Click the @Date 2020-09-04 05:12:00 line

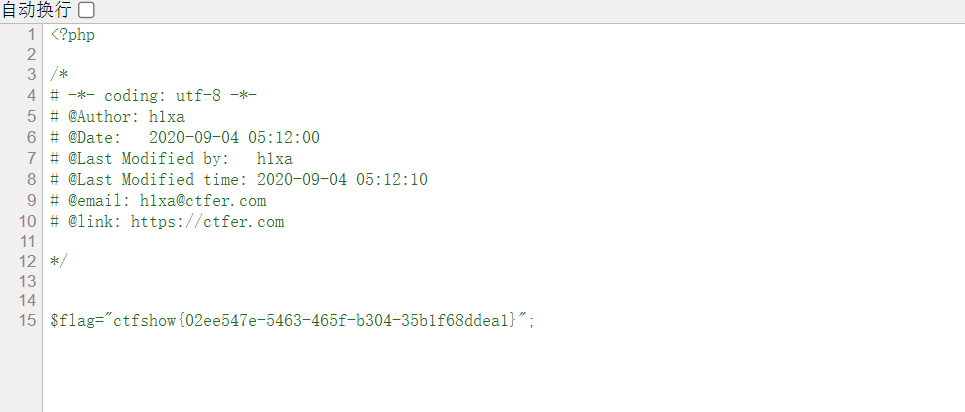[x=185, y=138]
